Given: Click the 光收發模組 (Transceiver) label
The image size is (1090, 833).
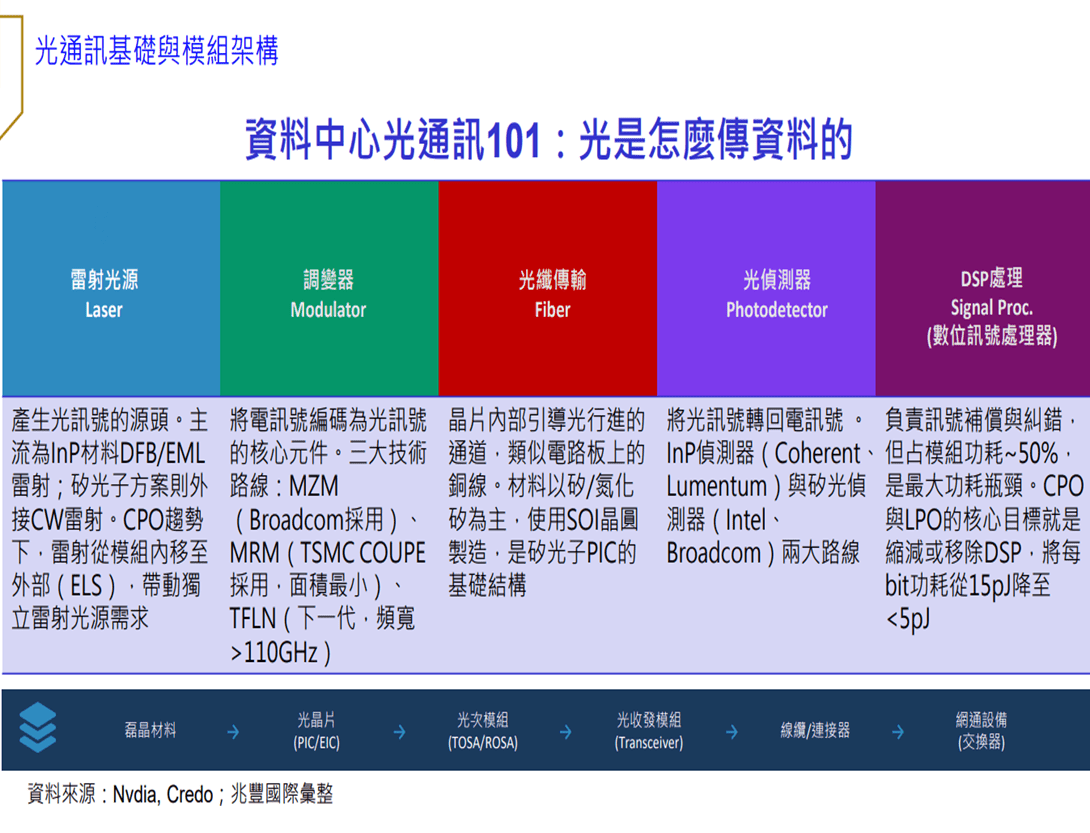Looking at the screenshot, I should tap(649, 731).
